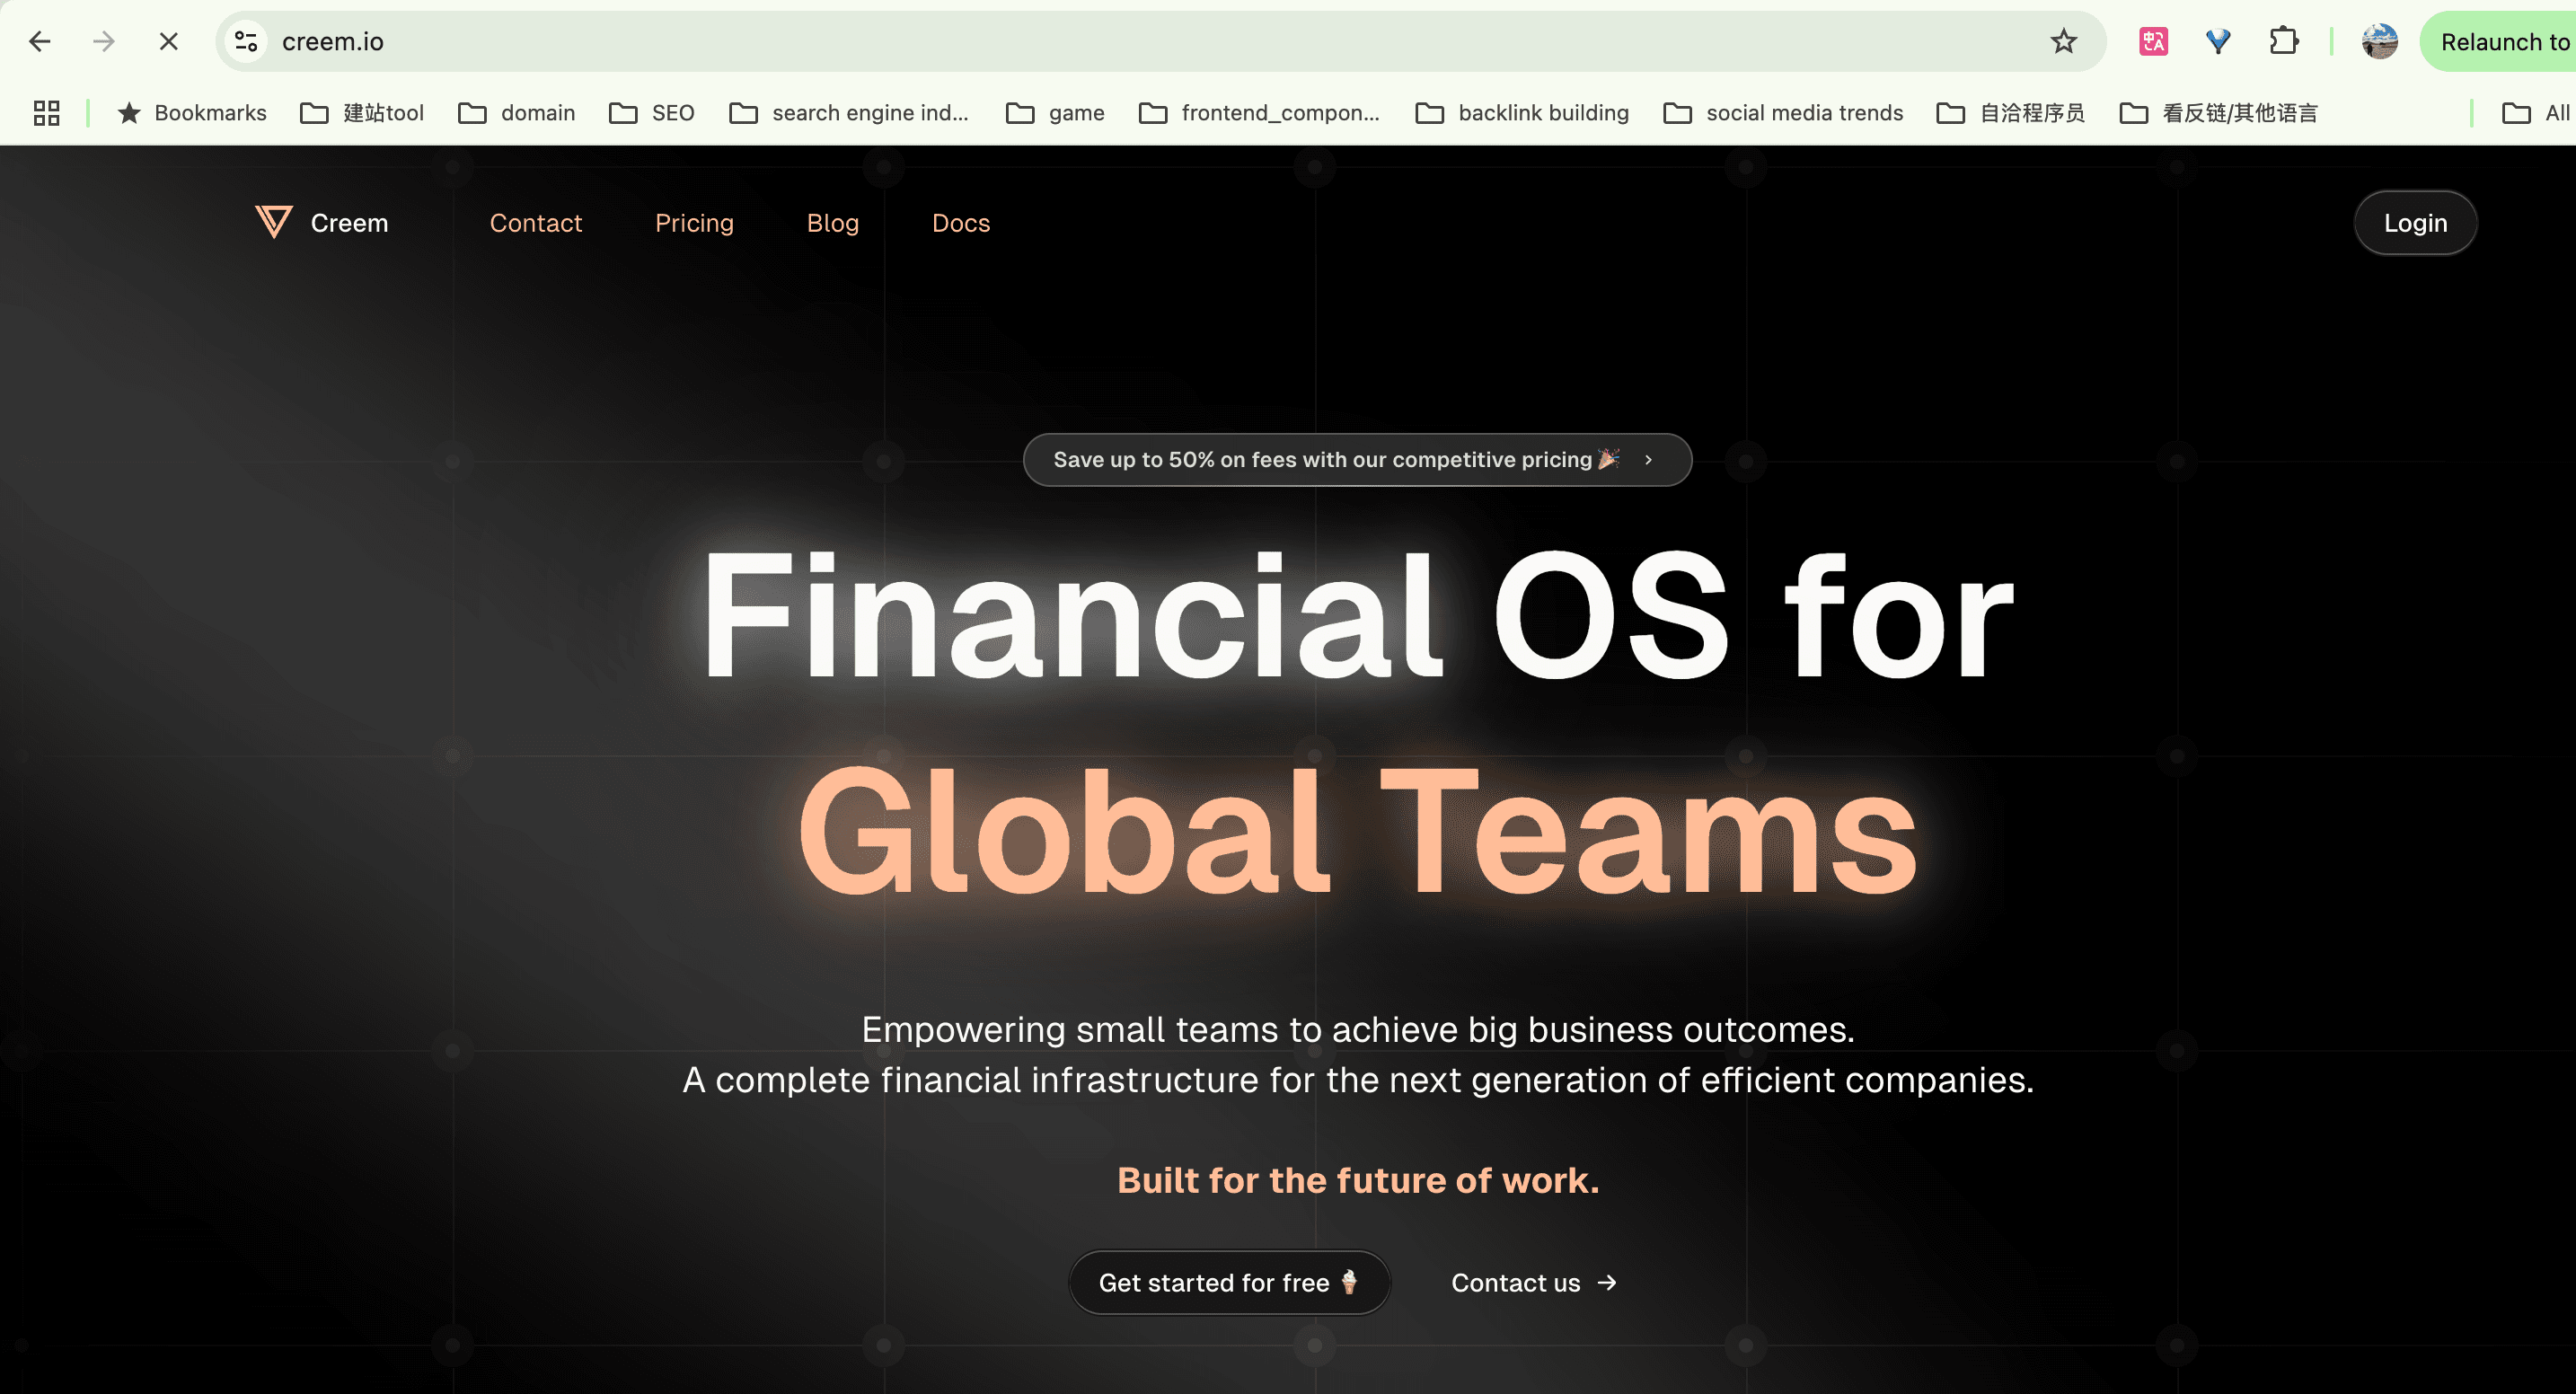Click the chevron in the pricing banner

1649,460
